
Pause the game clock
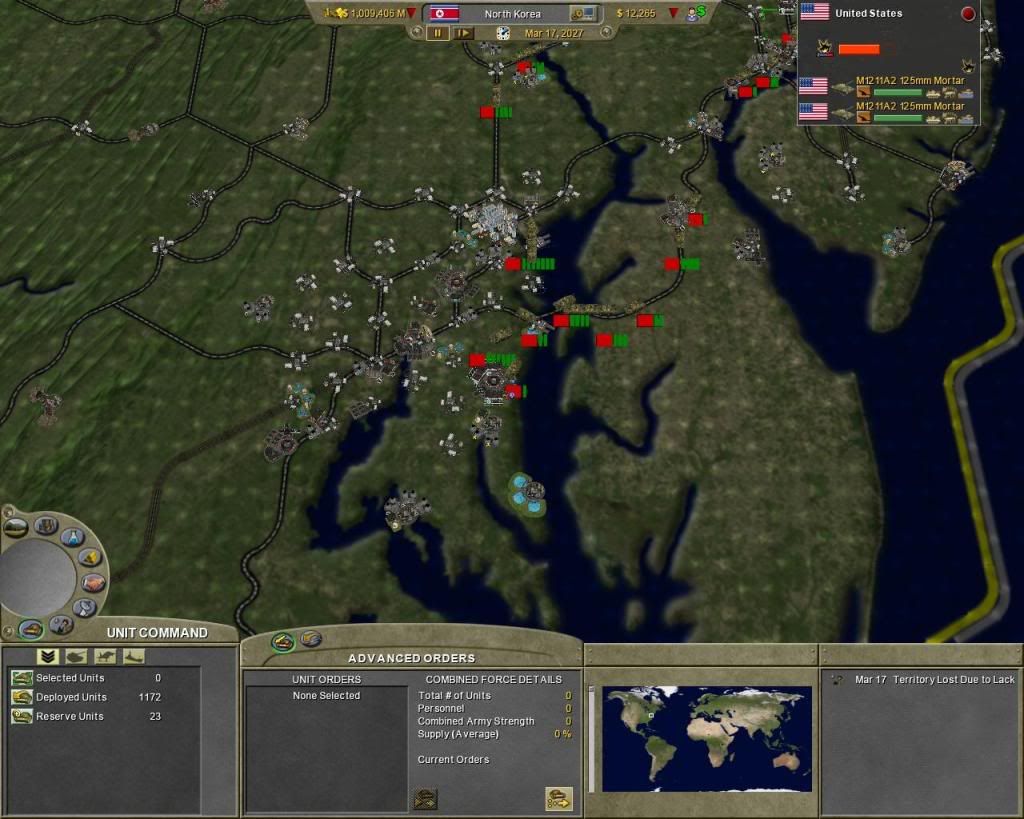click(x=438, y=33)
